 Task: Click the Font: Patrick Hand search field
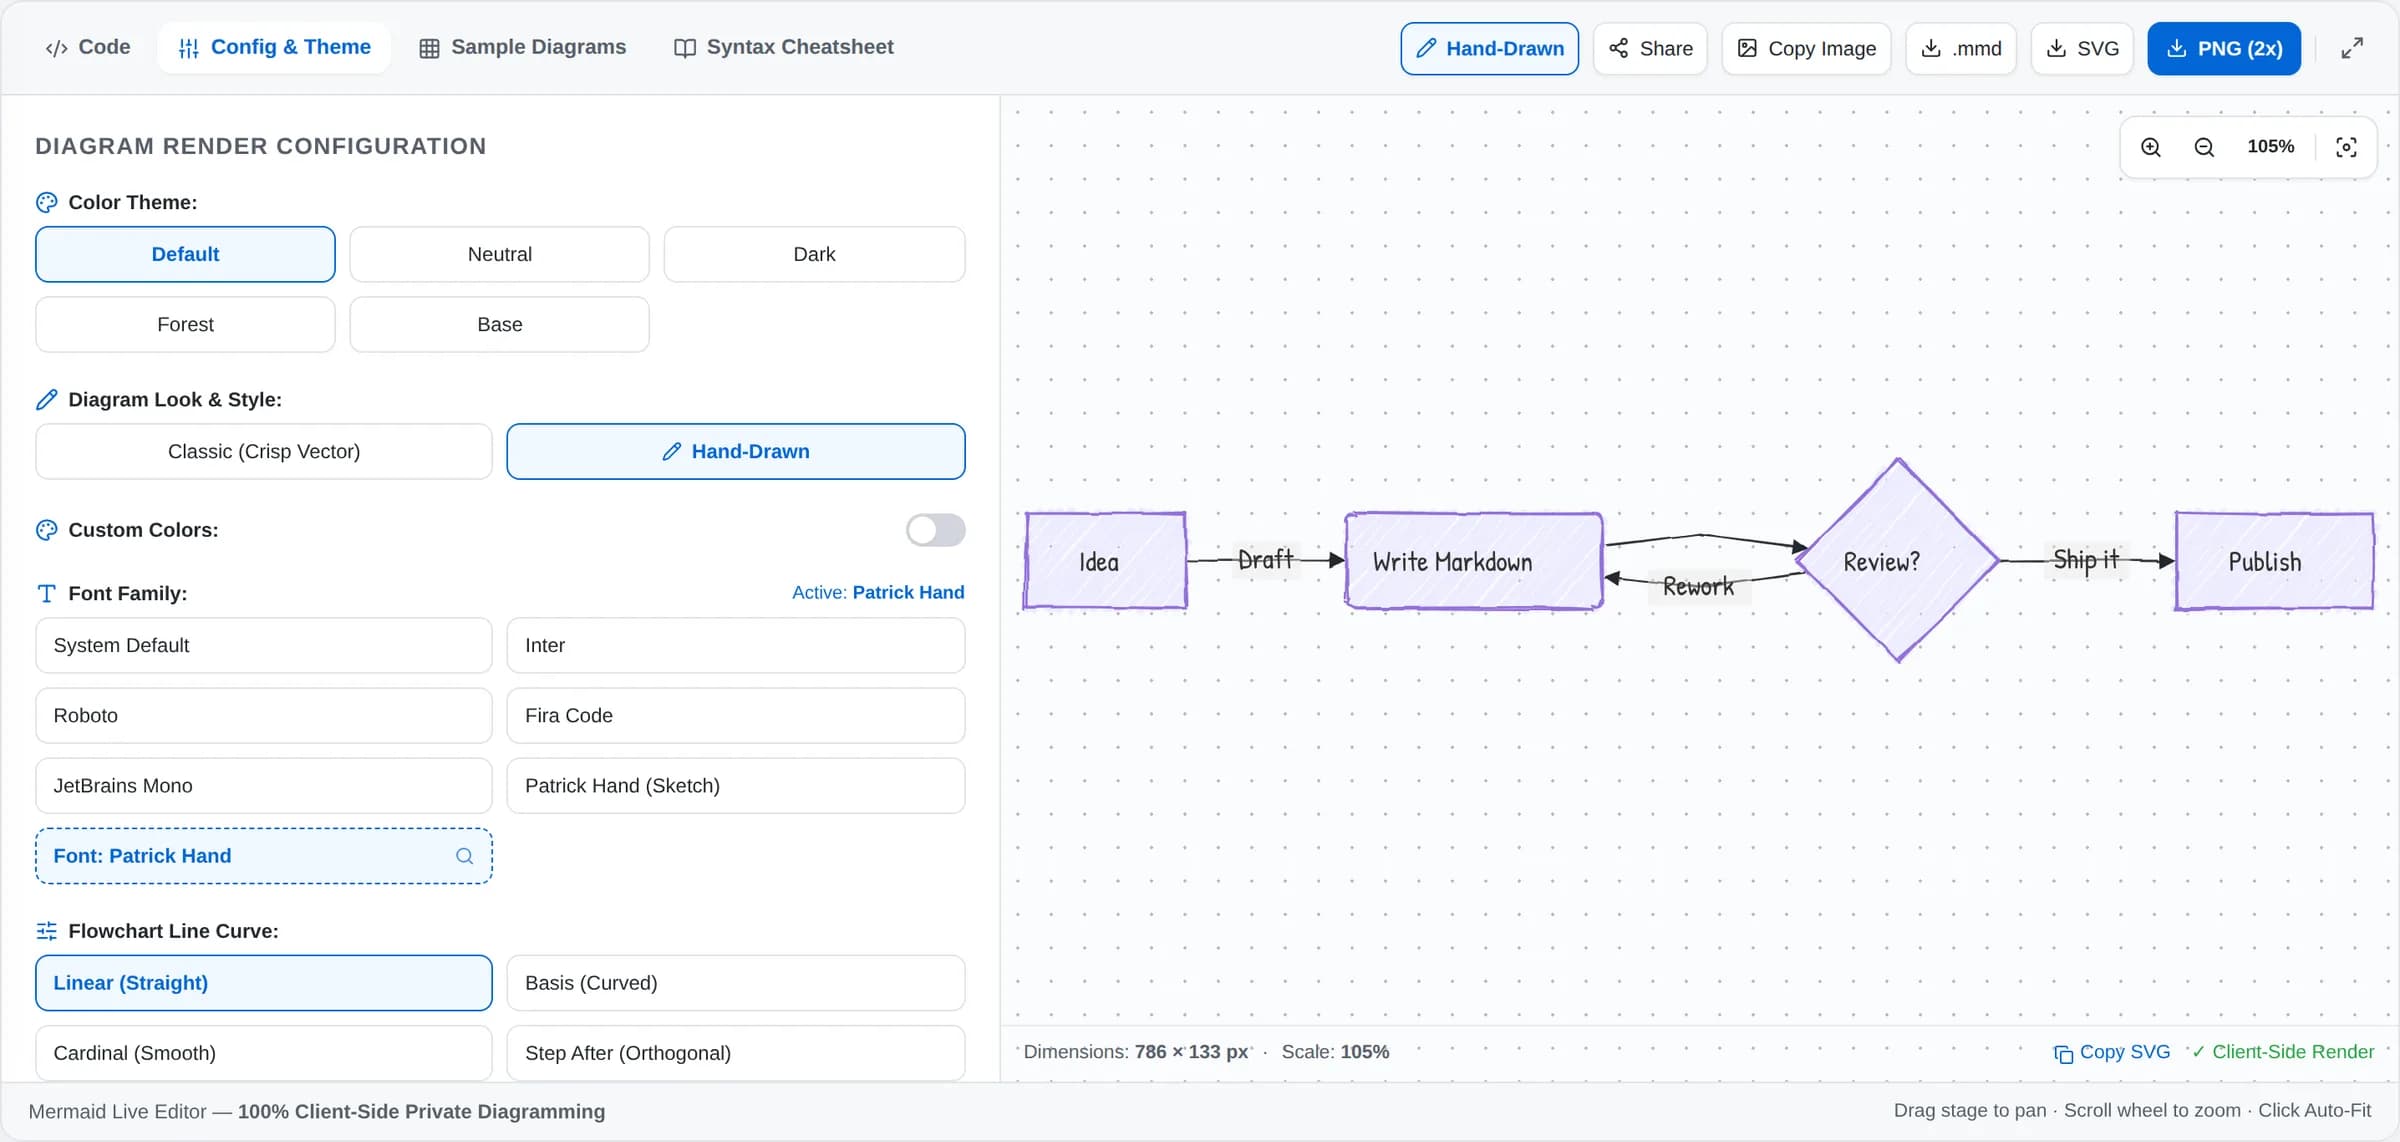tap(264, 856)
